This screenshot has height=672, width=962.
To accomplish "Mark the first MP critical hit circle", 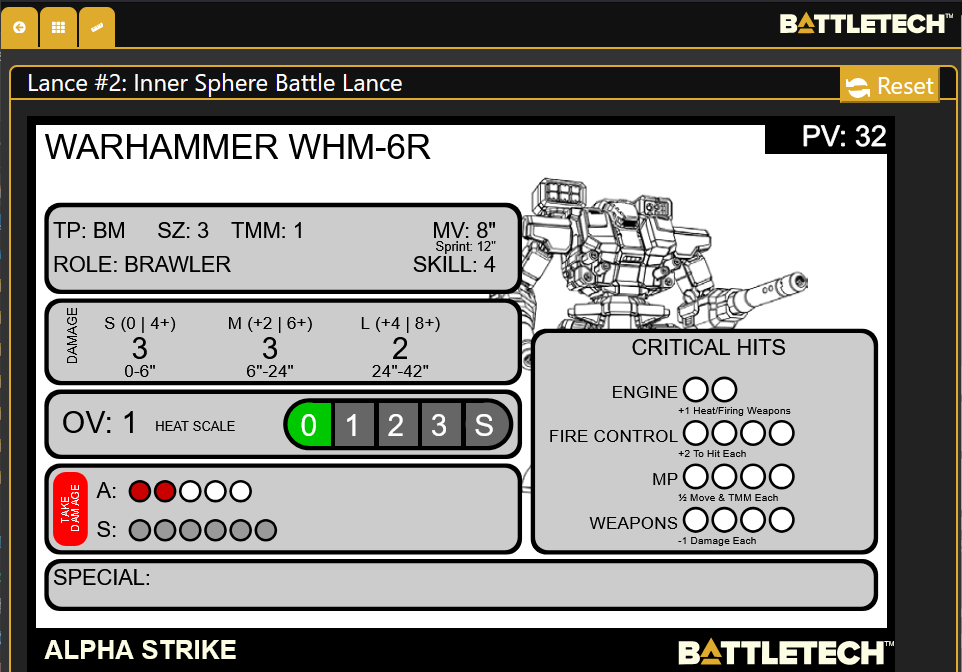I will [x=696, y=476].
